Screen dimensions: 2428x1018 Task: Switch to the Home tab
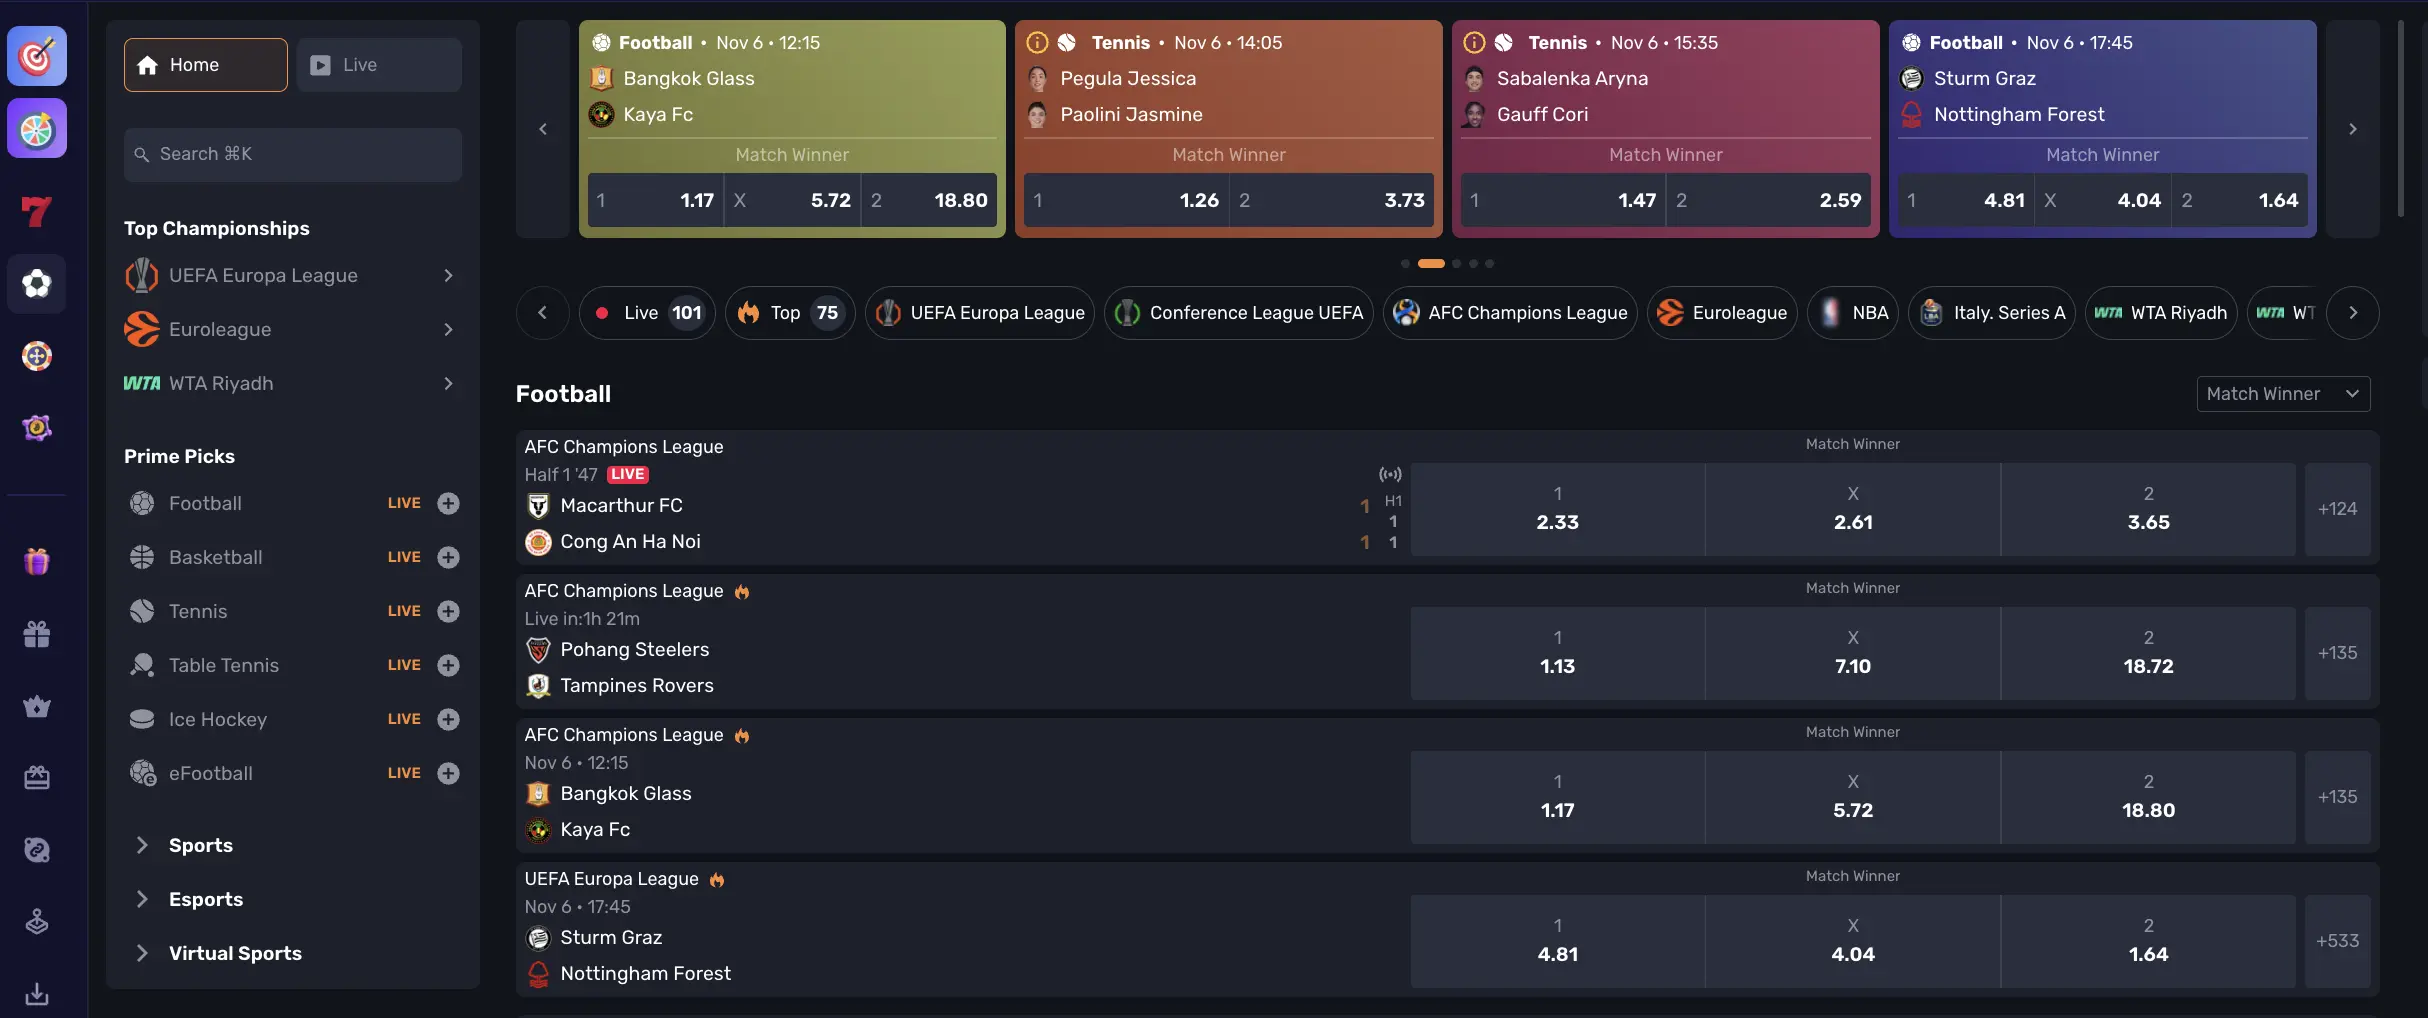pos(206,65)
